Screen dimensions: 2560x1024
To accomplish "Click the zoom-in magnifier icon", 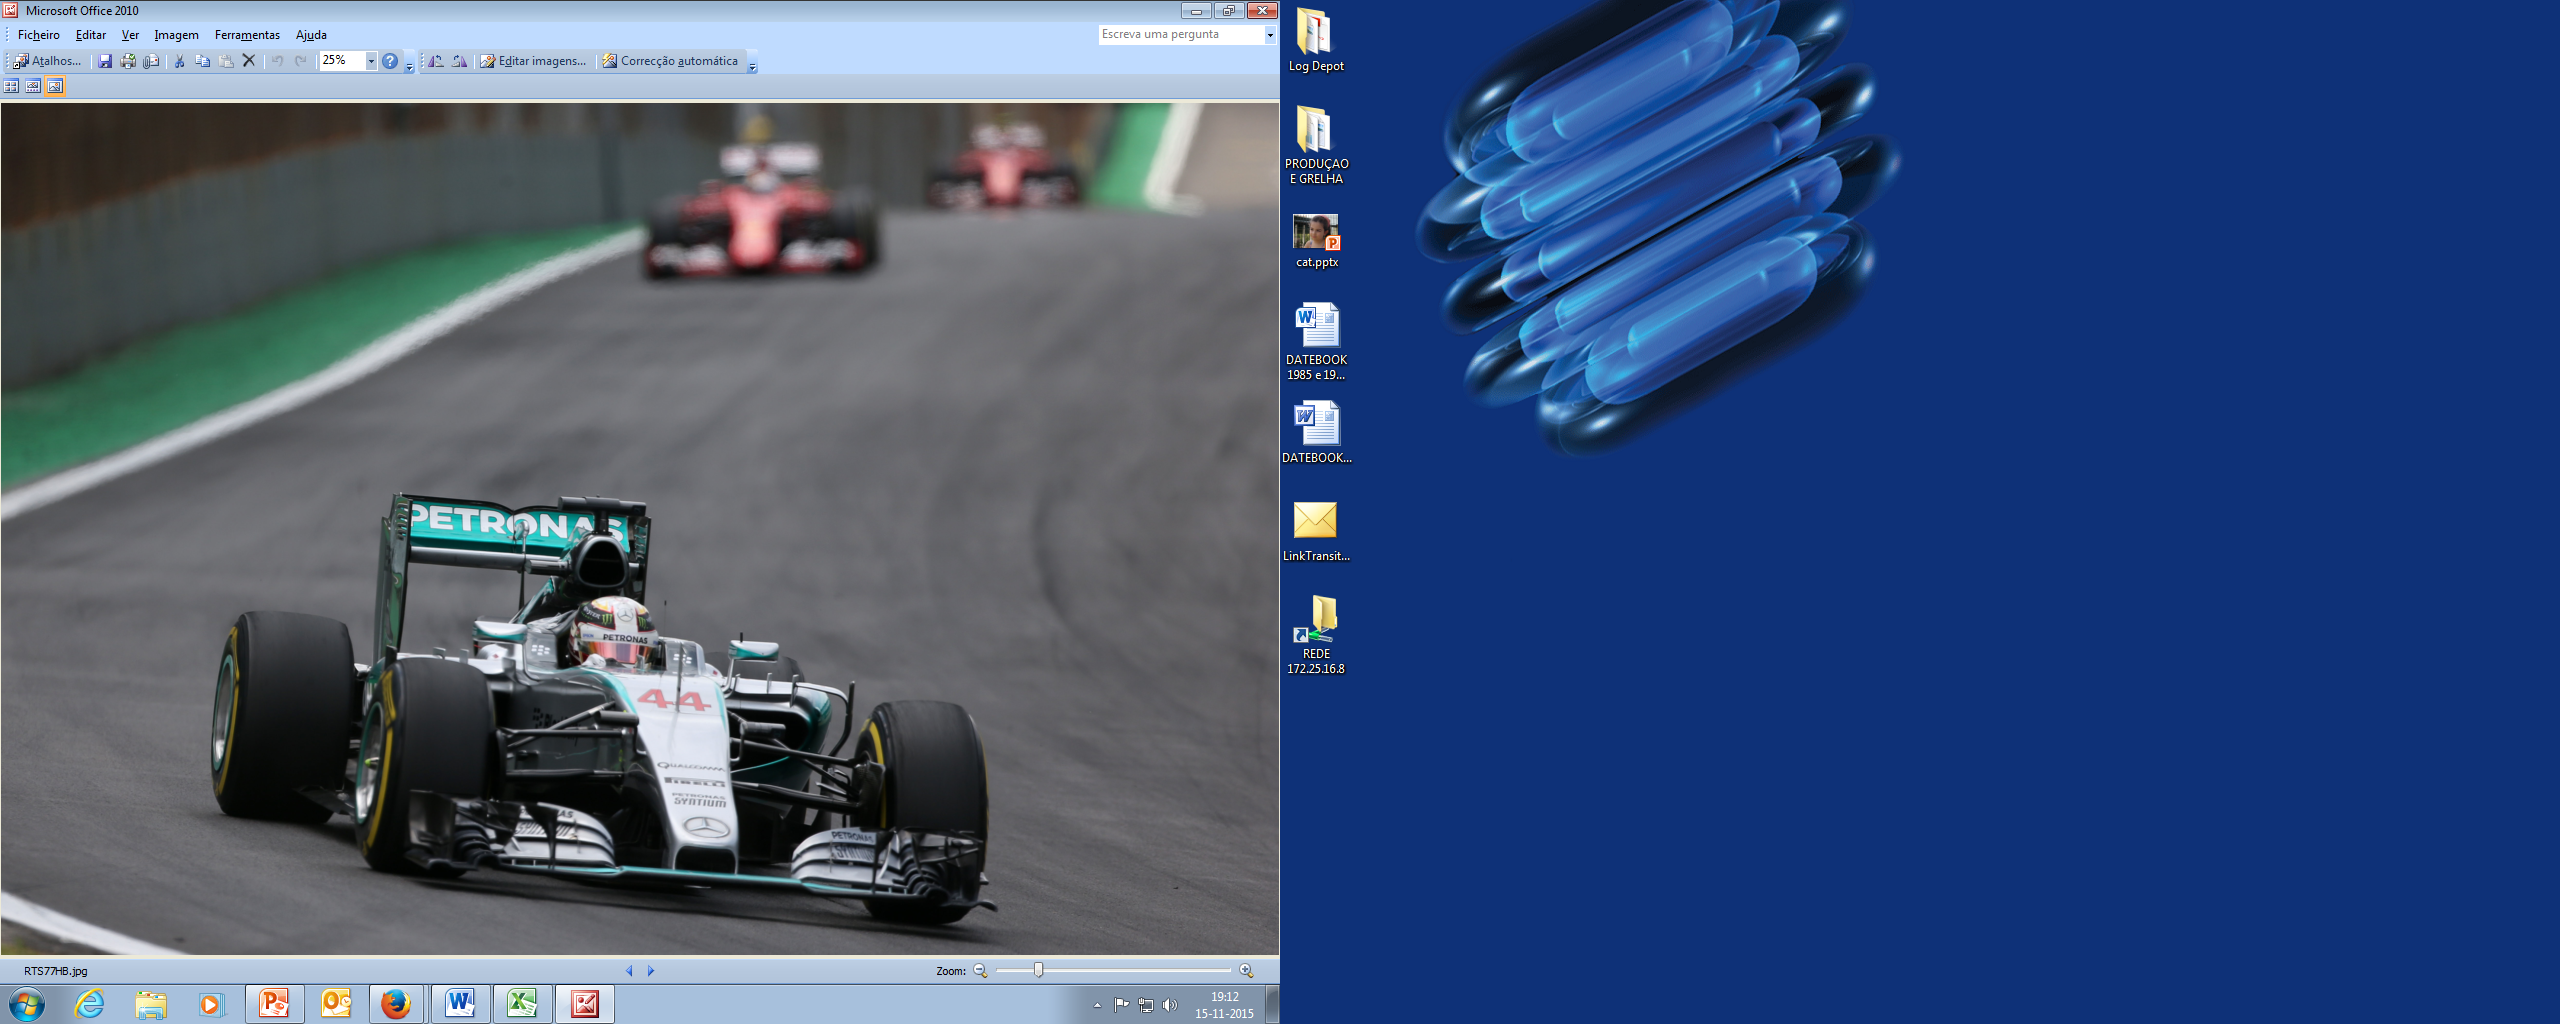I will [1246, 970].
